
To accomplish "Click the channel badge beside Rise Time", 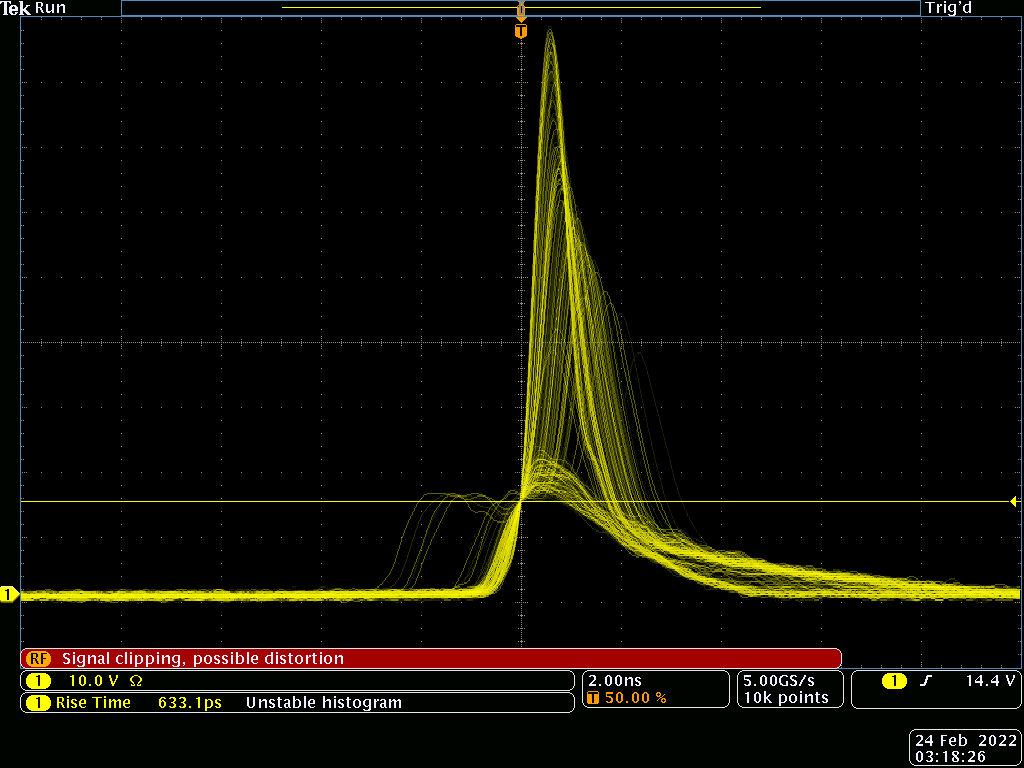I will (x=37, y=703).
